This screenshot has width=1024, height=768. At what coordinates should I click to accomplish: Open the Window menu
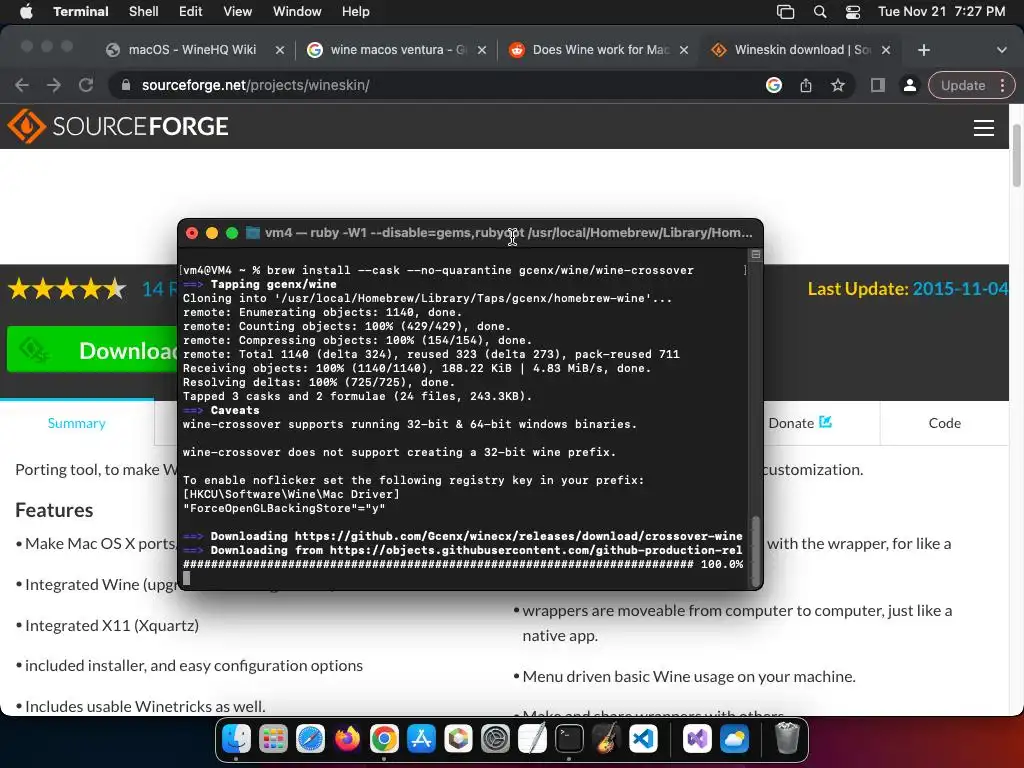pyautogui.click(x=297, y=12)
